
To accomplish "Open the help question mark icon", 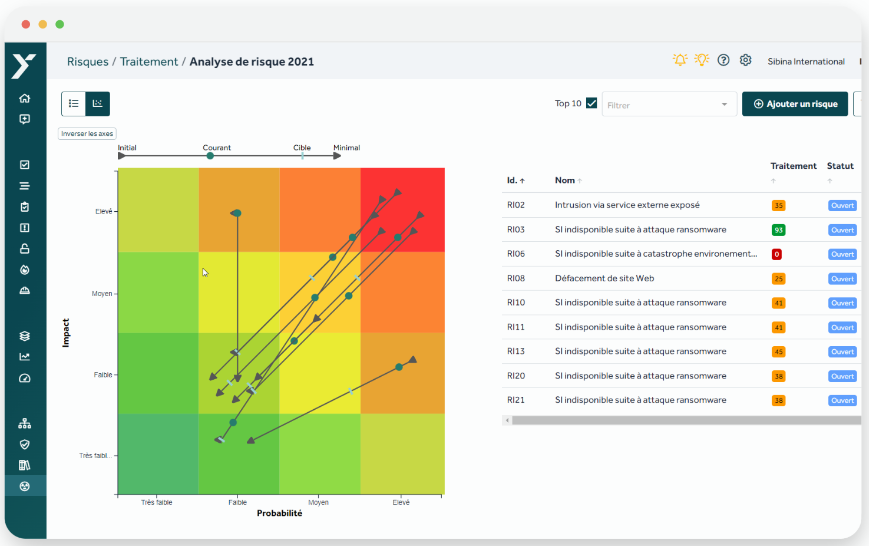I will 723,60.
